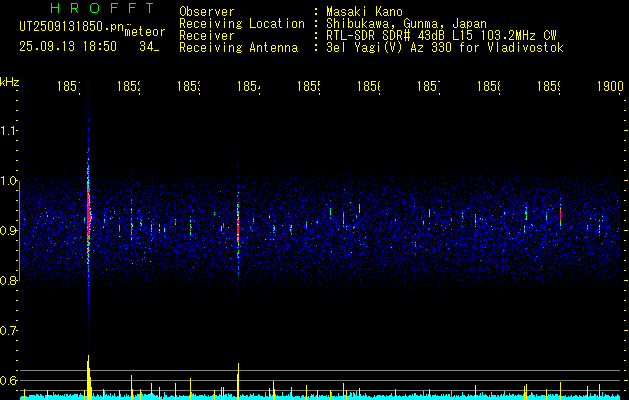Image resolution: width=629 pixels, height=400 pixels.
Task: Click the 0.6 frequency axis label
Action: pyautogui.click(x=9, y=380)
